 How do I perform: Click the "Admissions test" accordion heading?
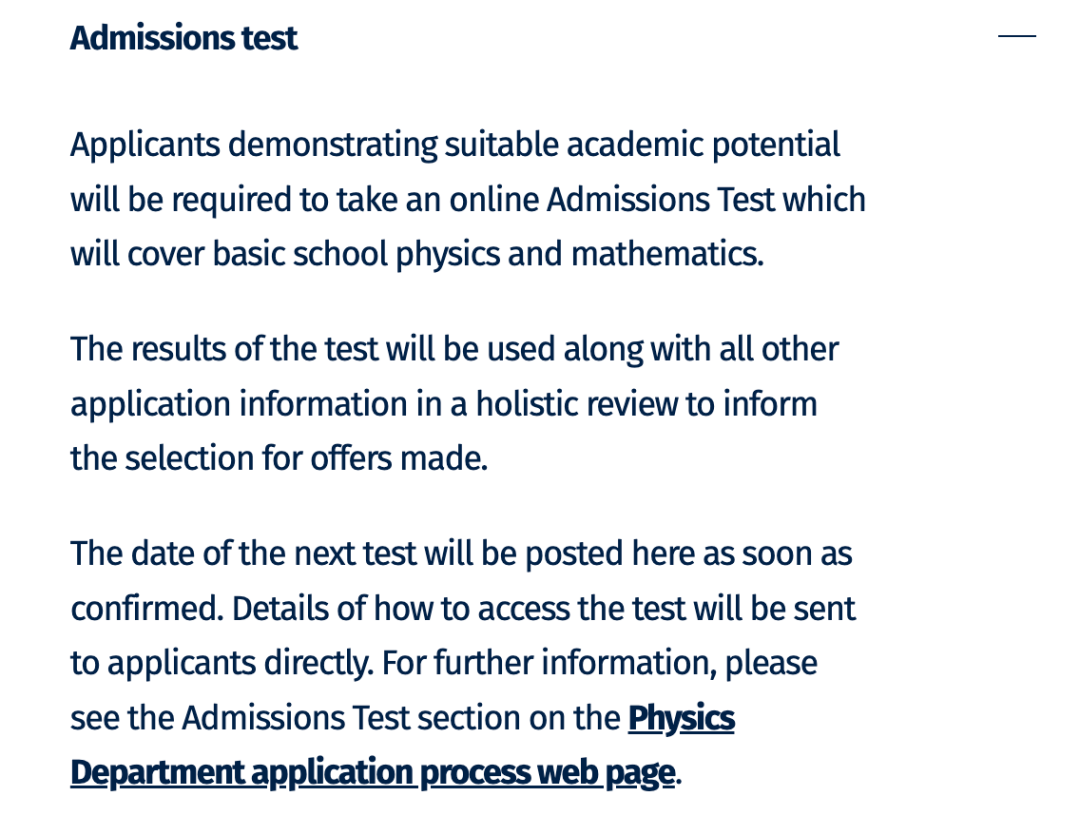(x=183, y=38)
